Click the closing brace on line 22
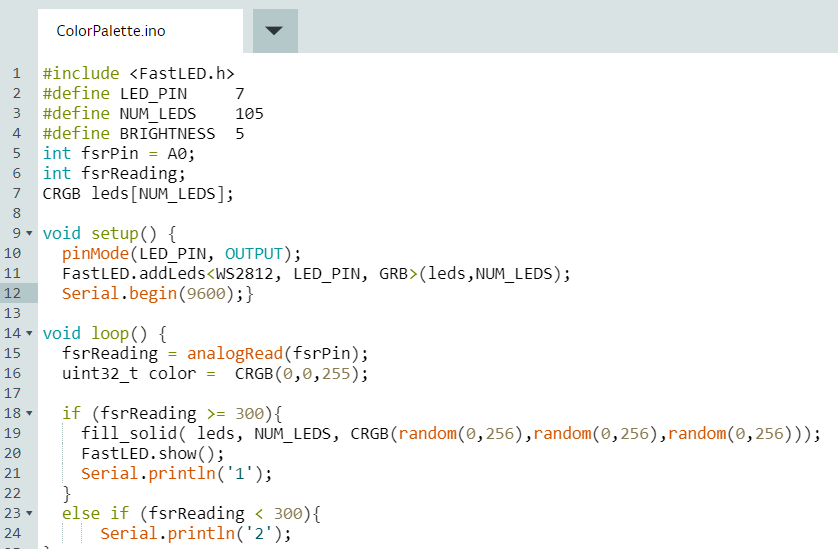 [67, 493]
